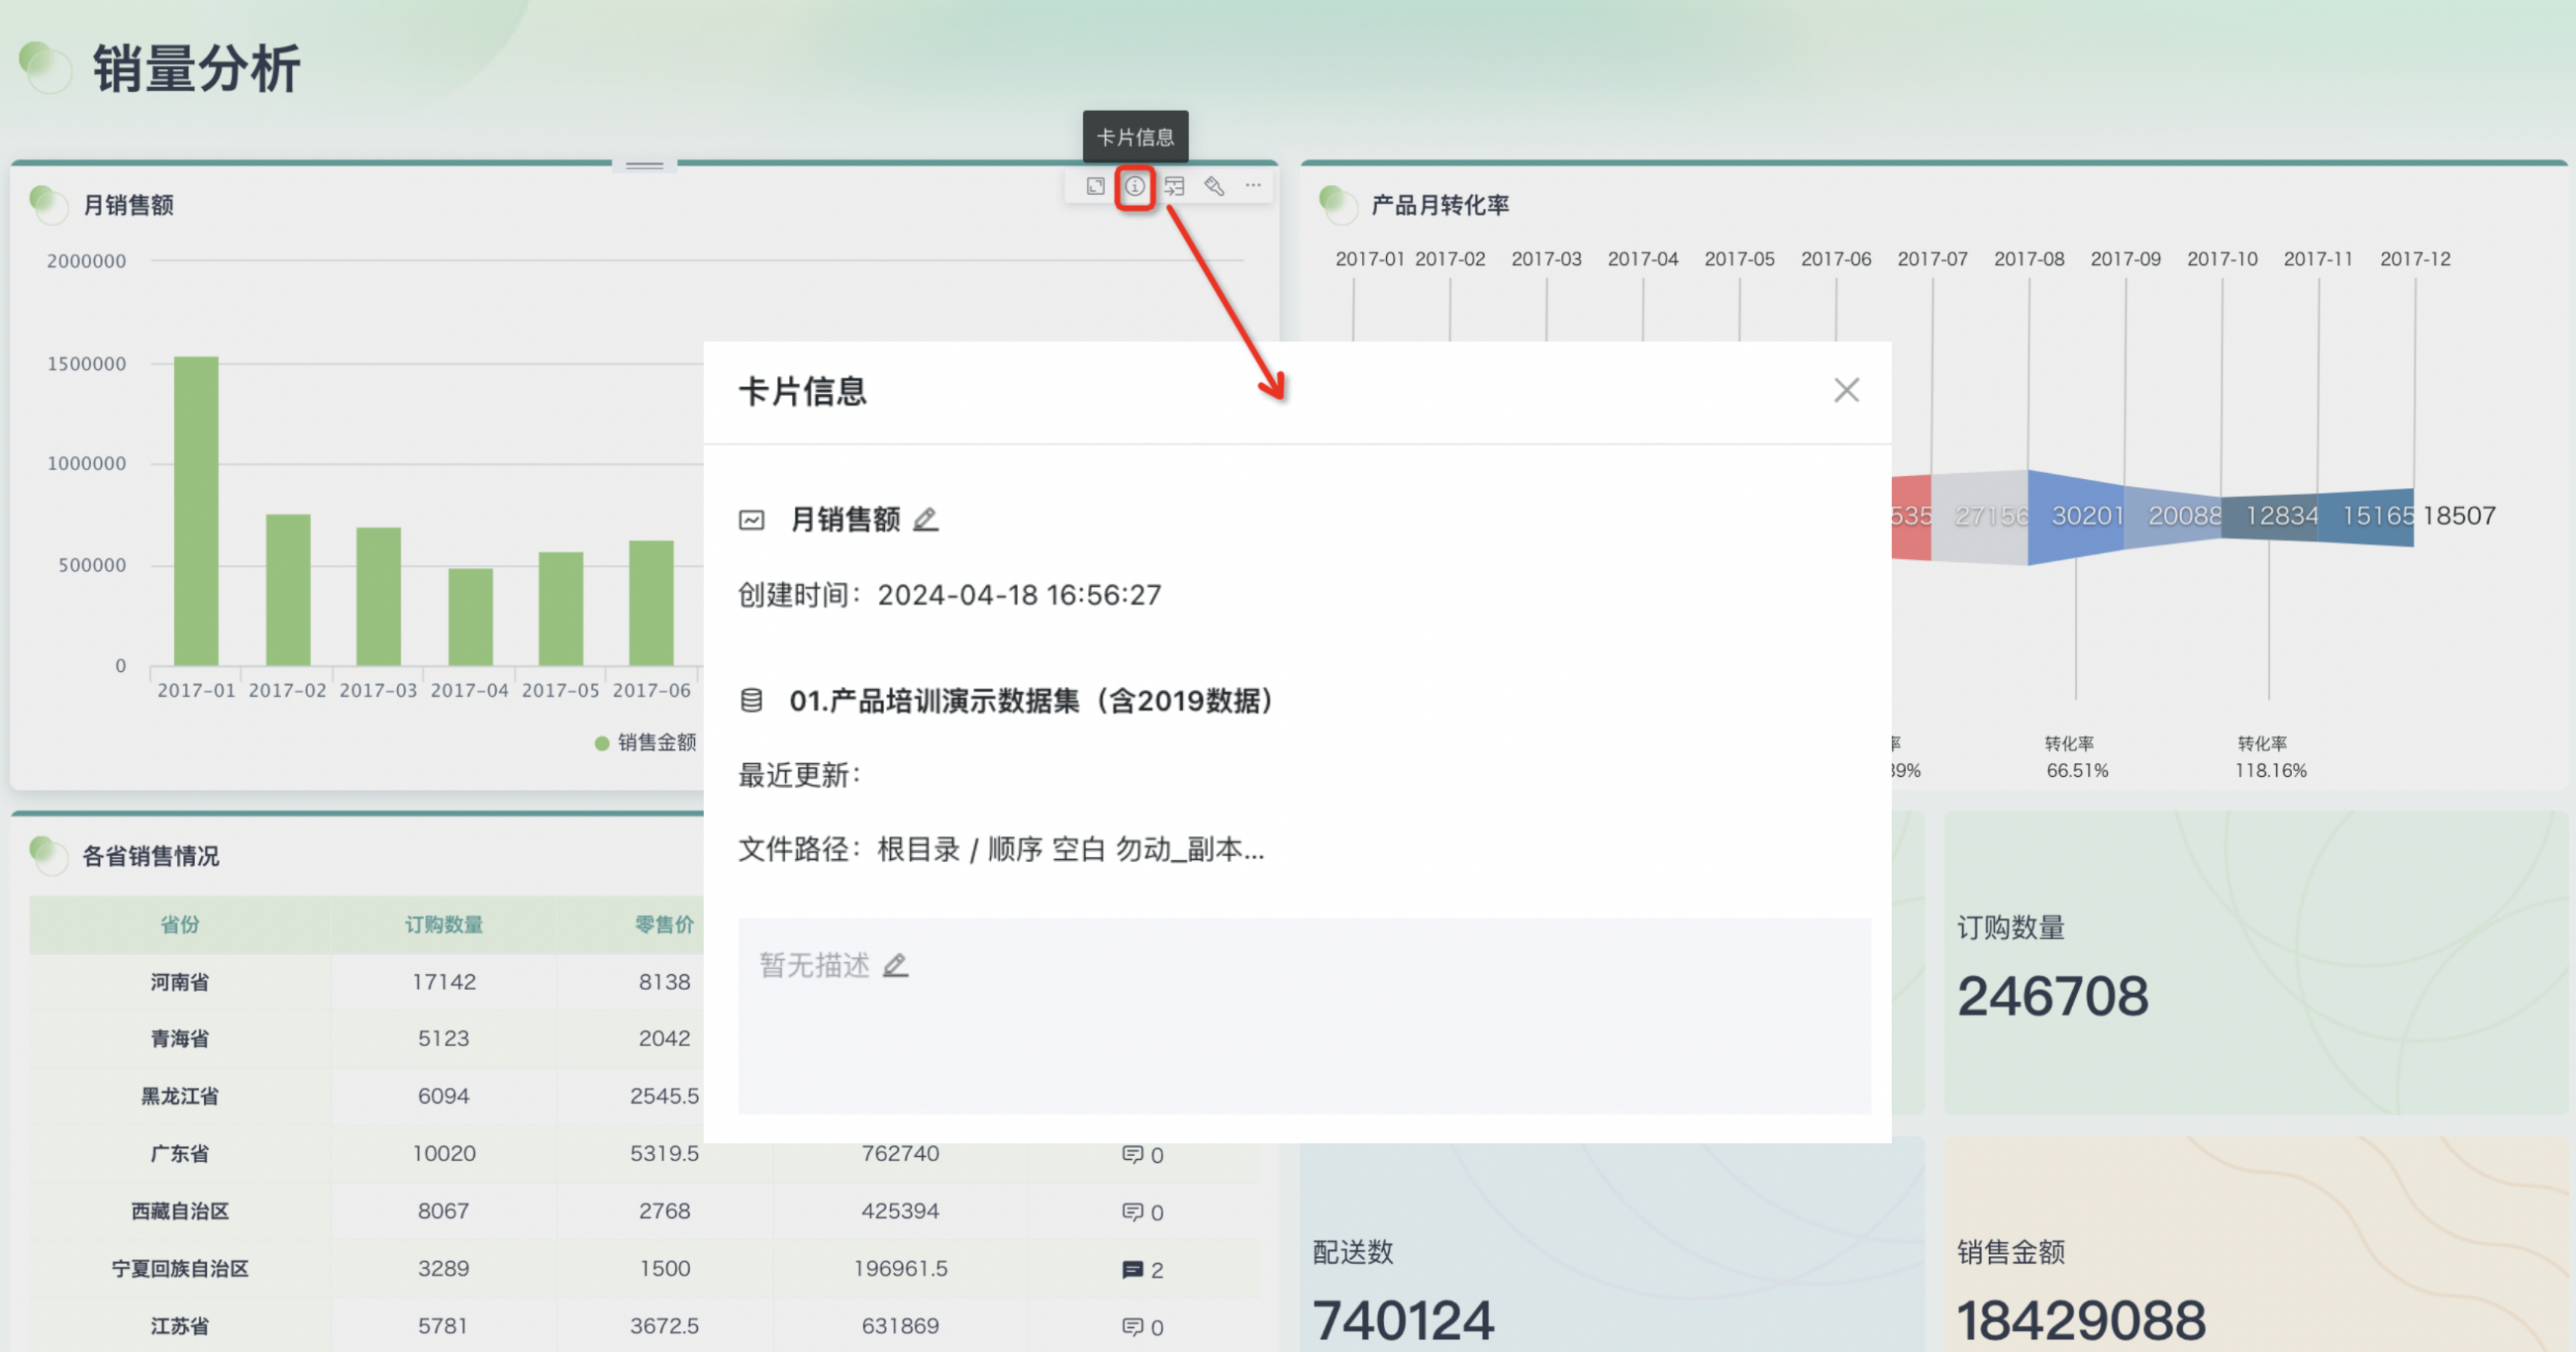Click the comment icon in 西藏自治区 row
2576x1352 pixels.
pyautogui.click(x=1132, y=1212)
